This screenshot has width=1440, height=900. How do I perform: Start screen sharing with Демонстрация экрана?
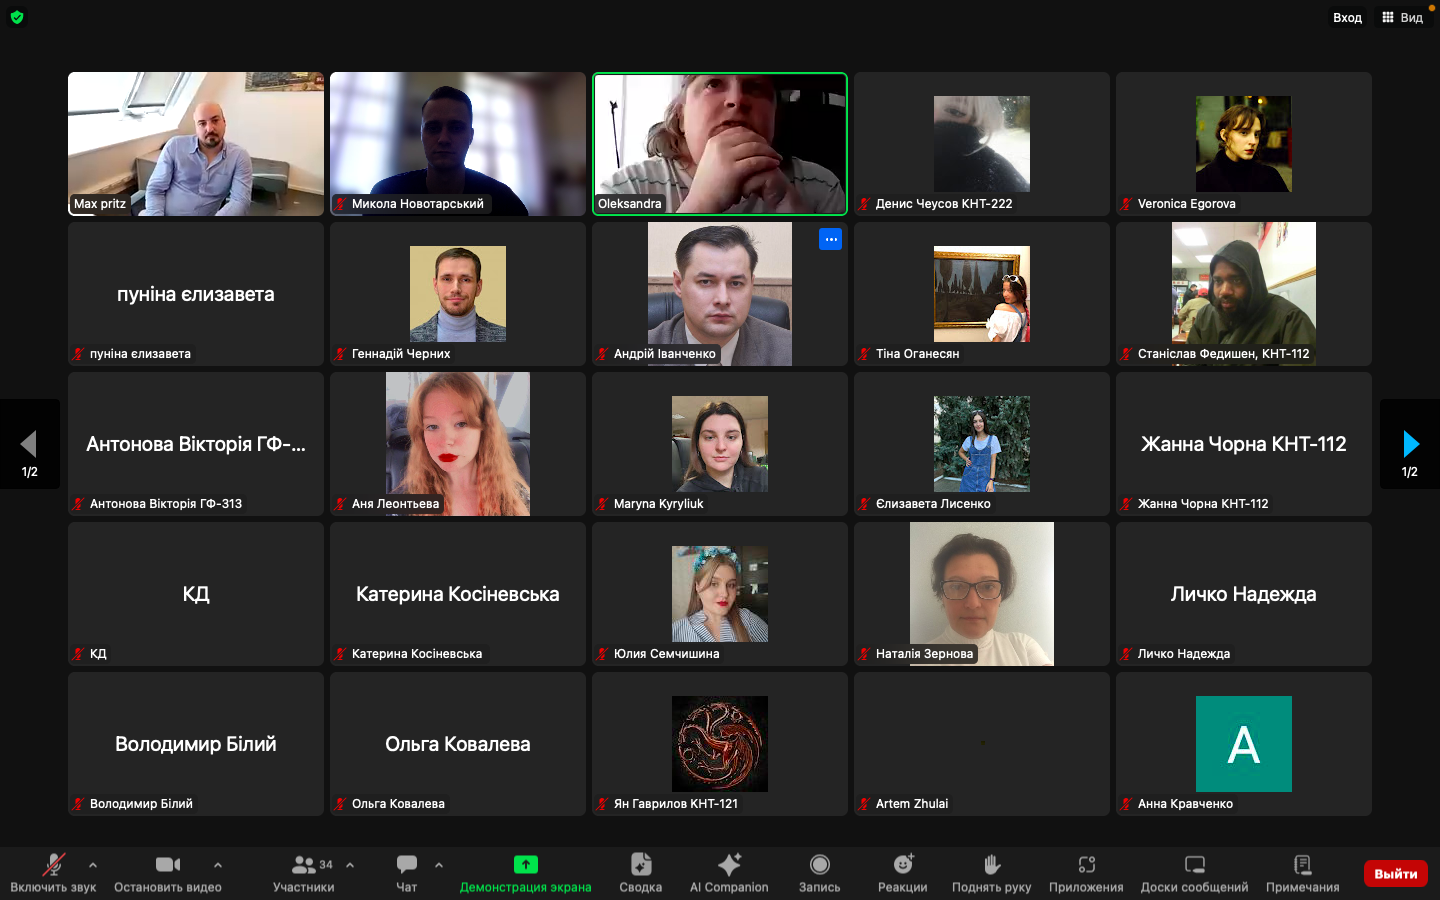pyautogui.click(x=525, y=866)
